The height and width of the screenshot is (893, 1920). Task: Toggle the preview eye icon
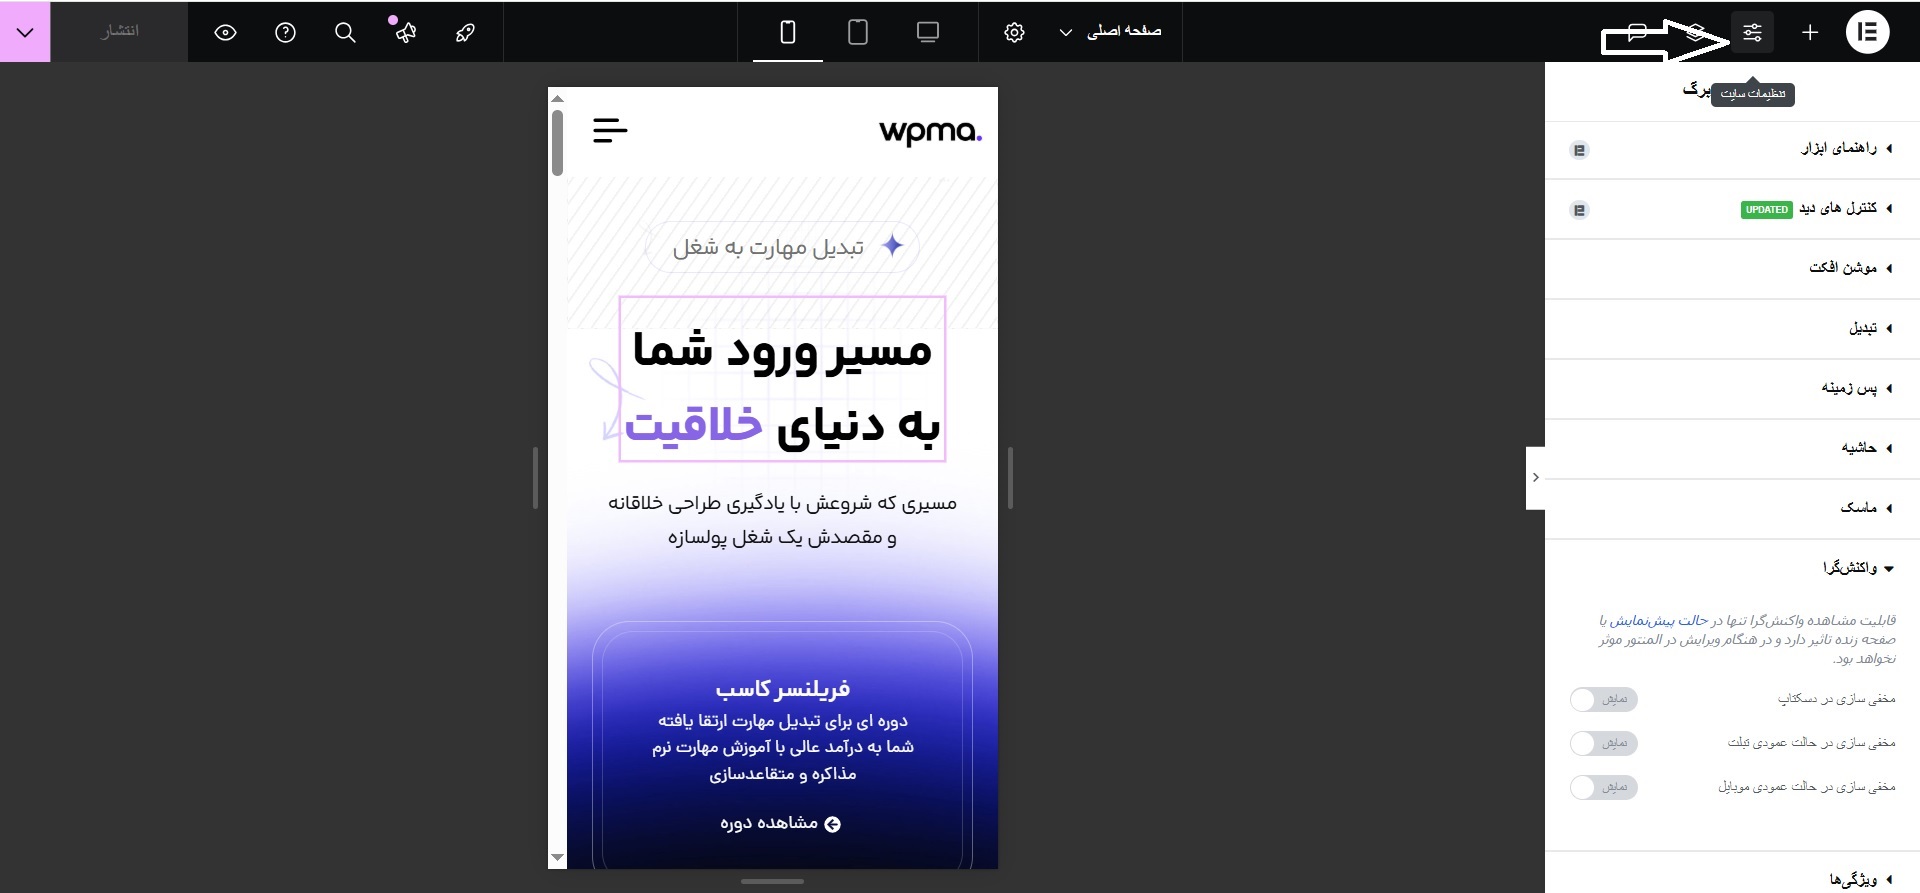point(225,32)
